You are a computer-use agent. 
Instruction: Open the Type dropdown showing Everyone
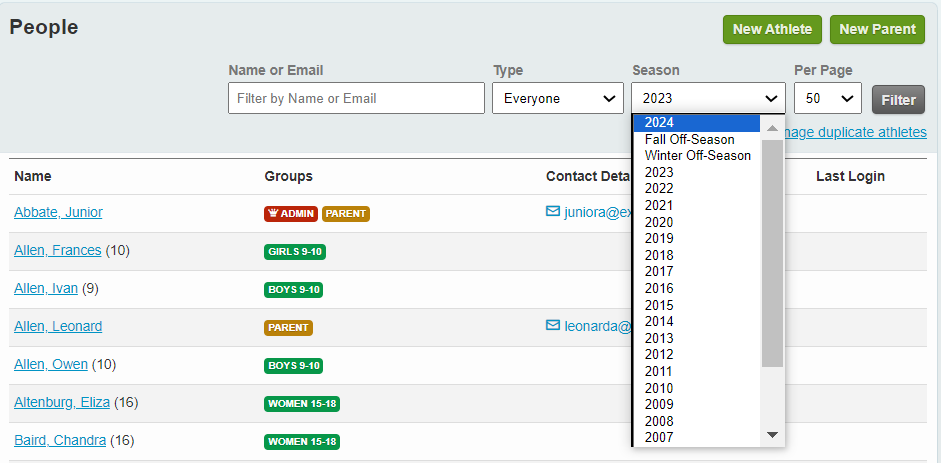(557, 98)
